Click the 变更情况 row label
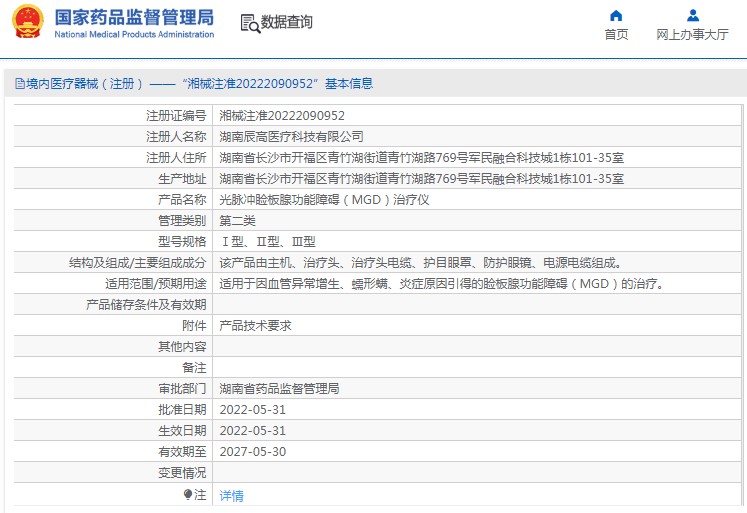Viewport: 747px width, 513px height. click(182, 473)
